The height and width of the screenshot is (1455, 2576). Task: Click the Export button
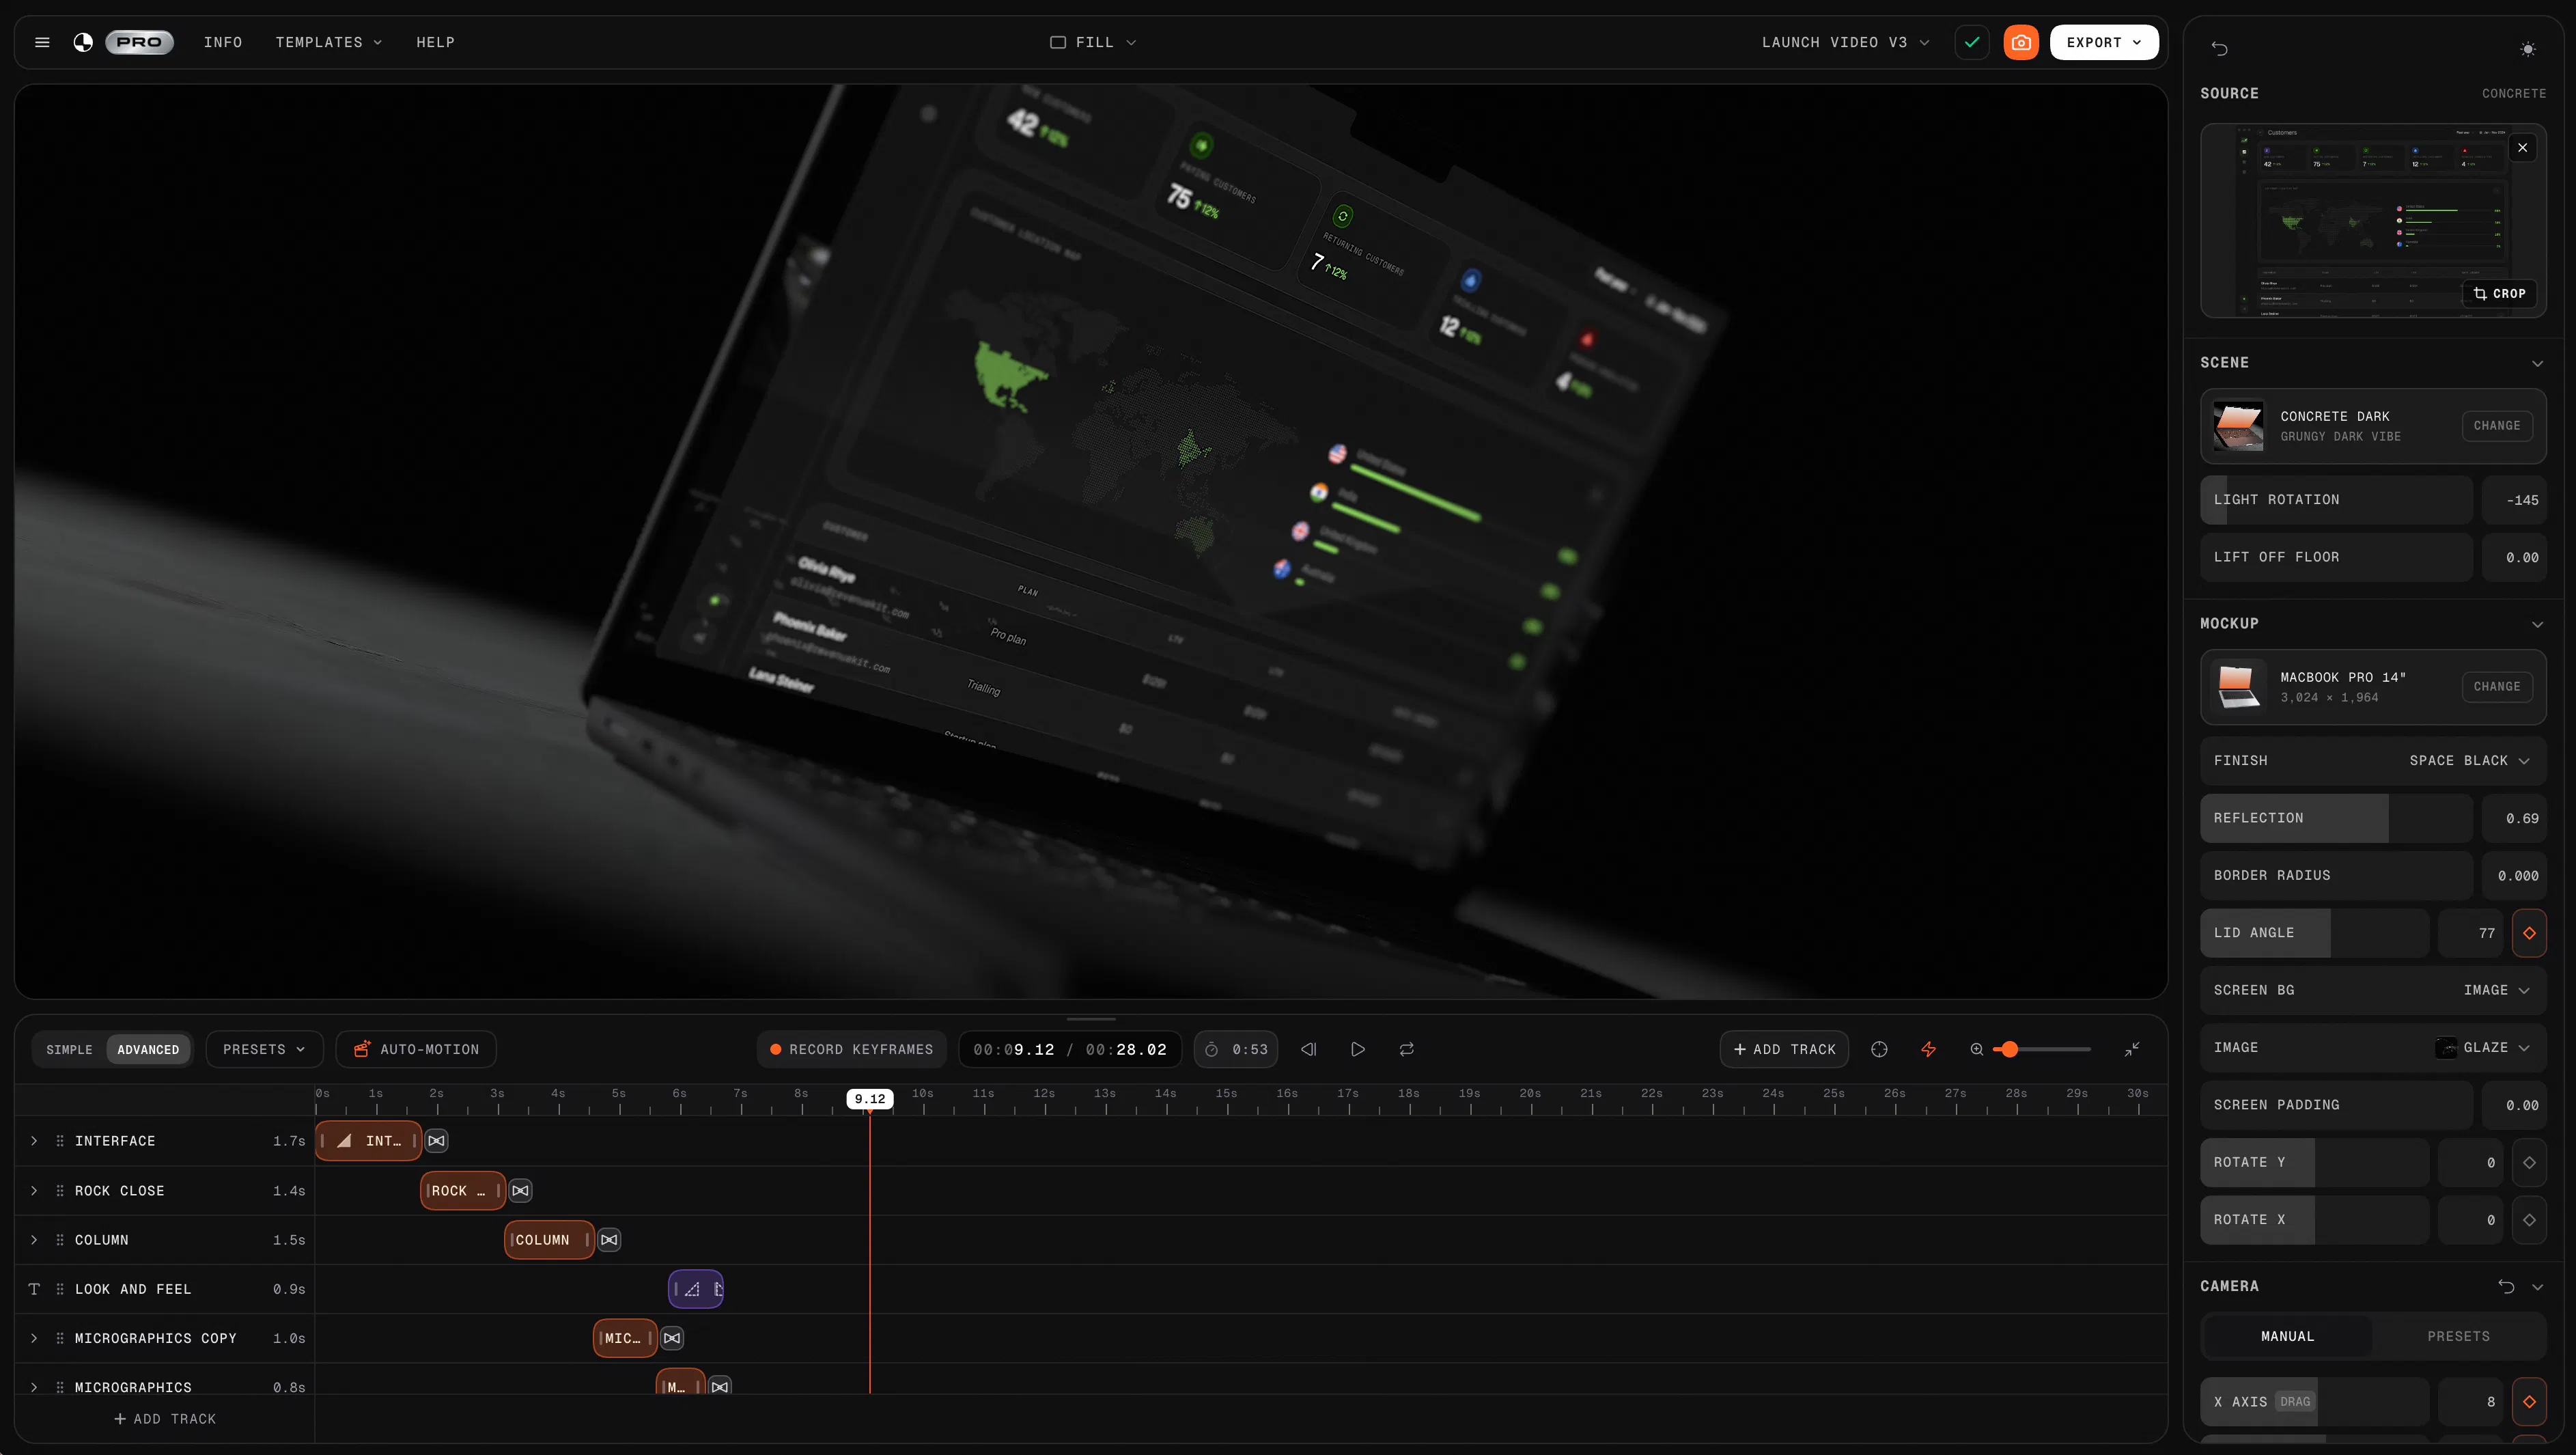tap(2104, 42)
